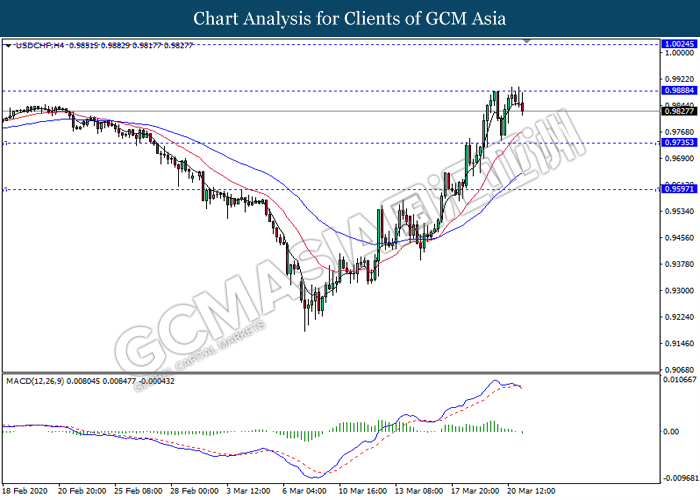Select the 0.98884 resistance level label
700x500 pixels.
679,91
